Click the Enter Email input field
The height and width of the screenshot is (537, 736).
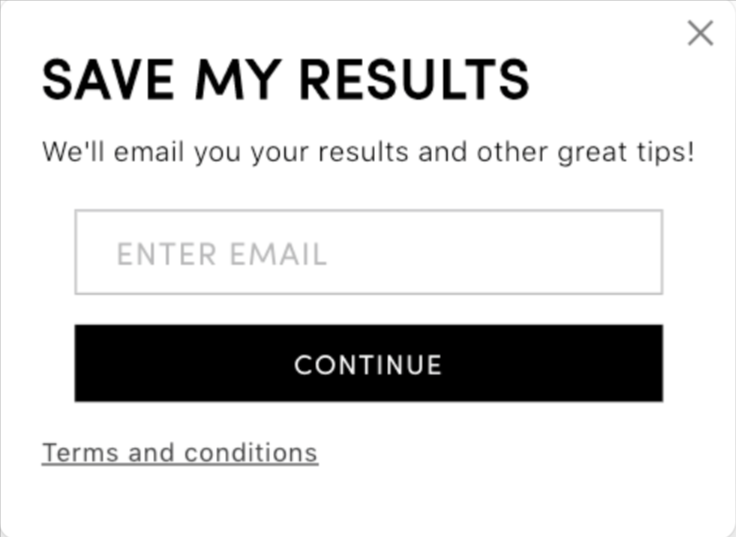click(368, 252)
